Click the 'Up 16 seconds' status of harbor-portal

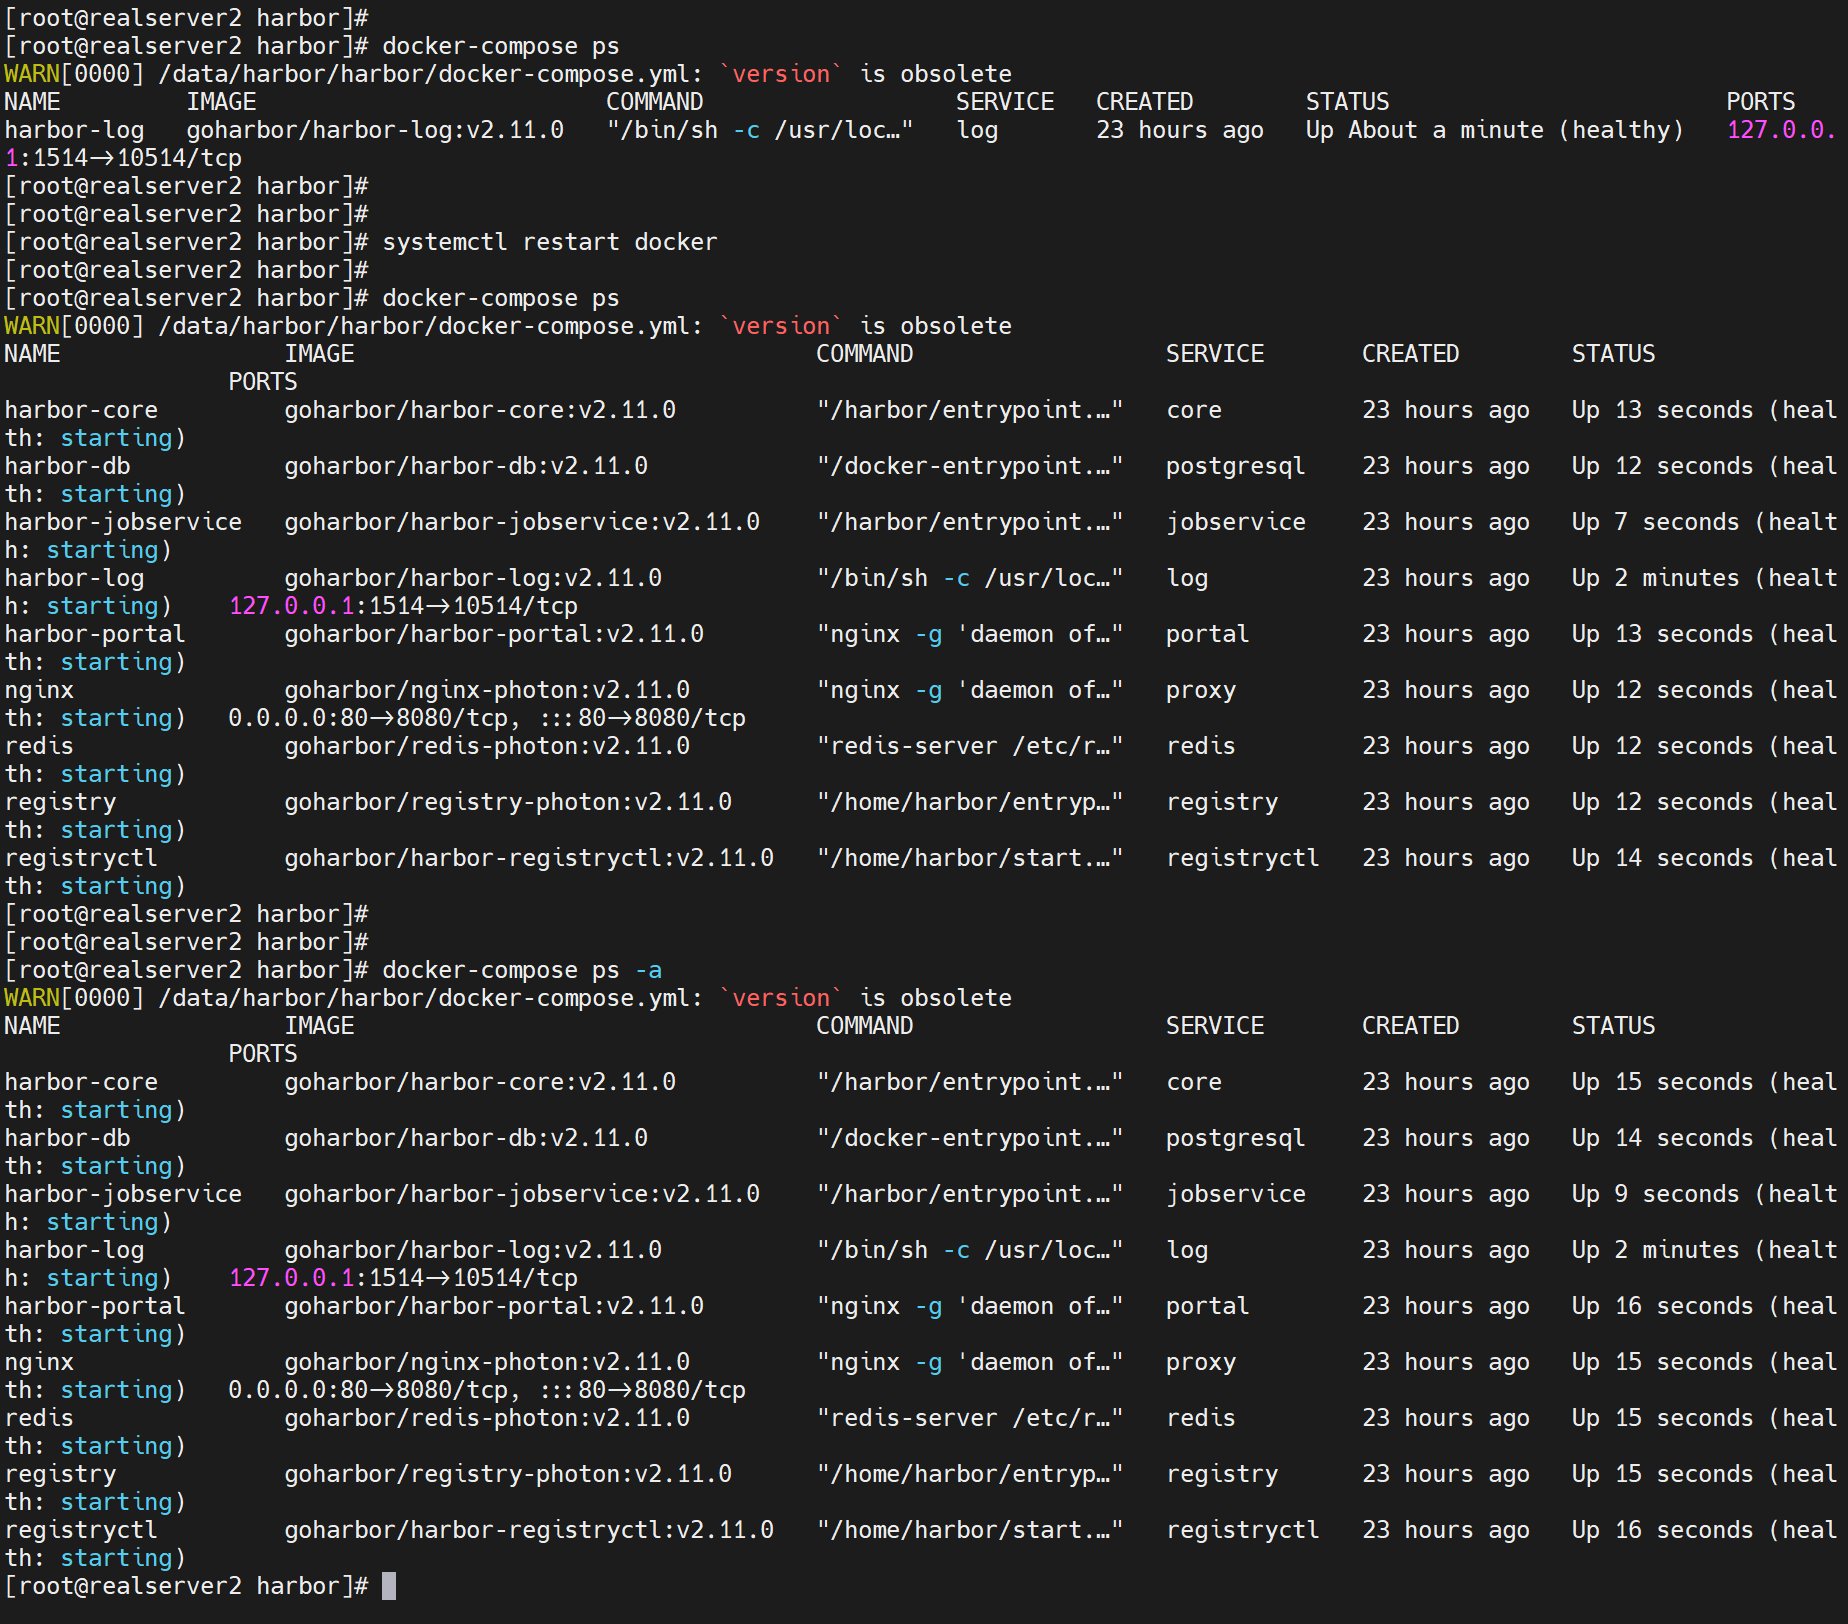coord(1662,1306)
